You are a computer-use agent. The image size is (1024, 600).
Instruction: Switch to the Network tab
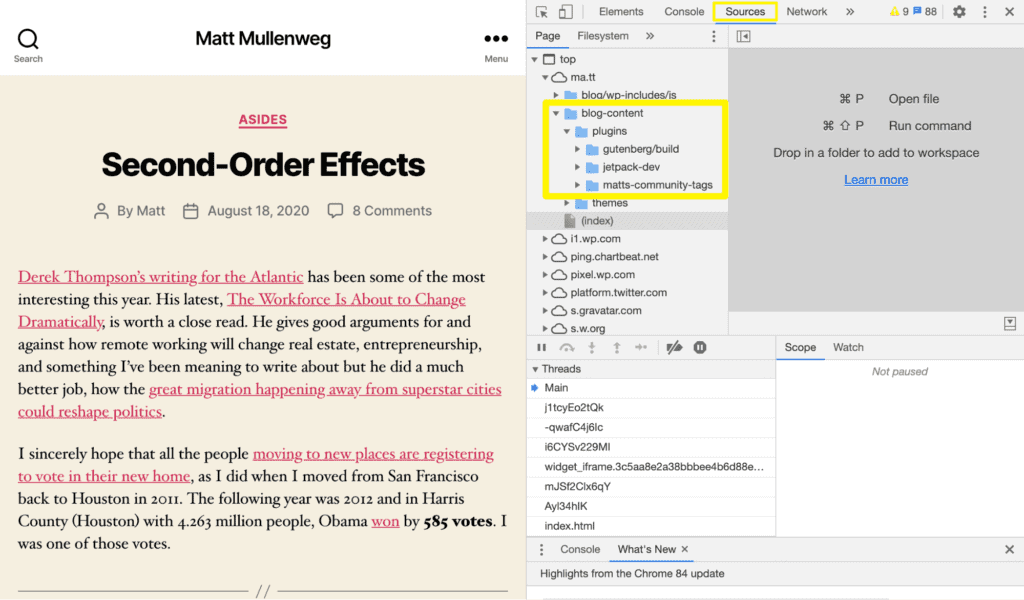pyautogui.click(x=806, y=12)
